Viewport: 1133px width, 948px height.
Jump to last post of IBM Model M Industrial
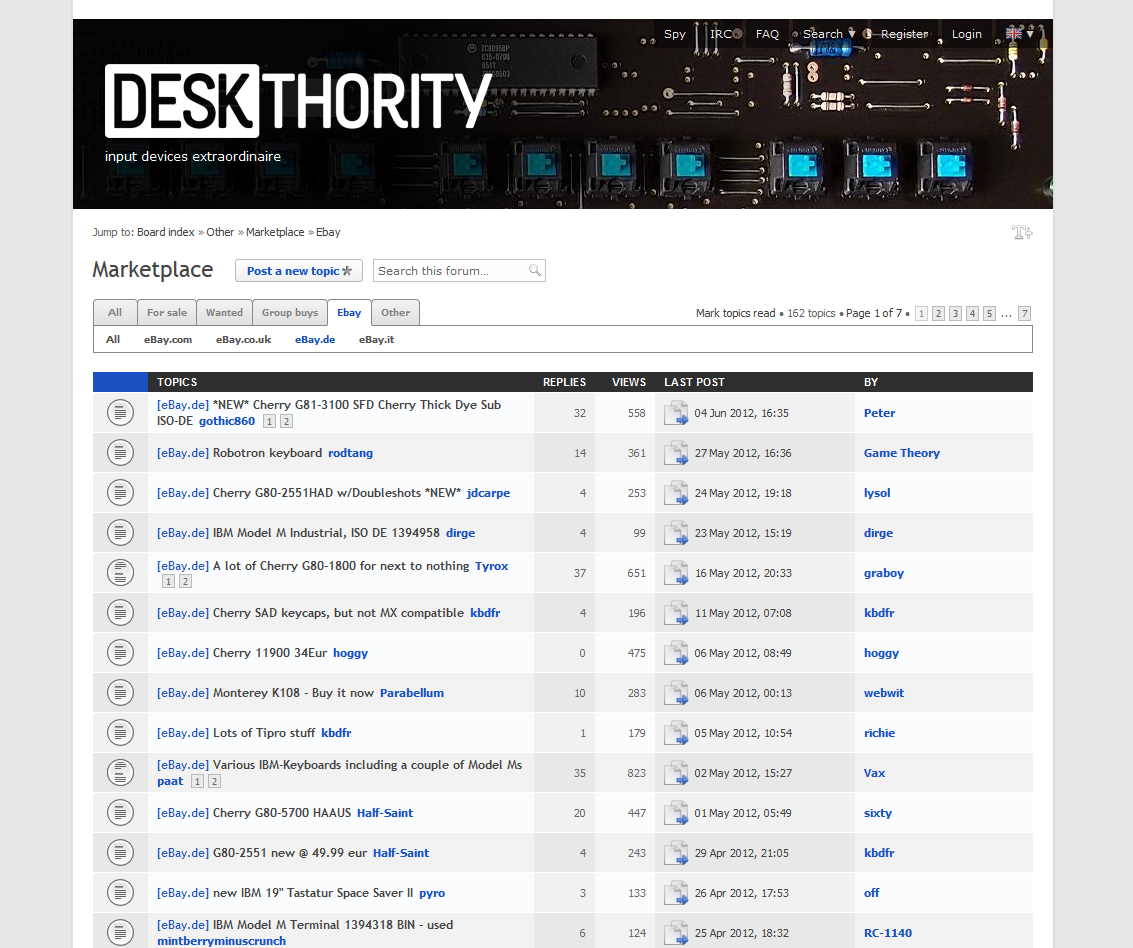[676, 533]
